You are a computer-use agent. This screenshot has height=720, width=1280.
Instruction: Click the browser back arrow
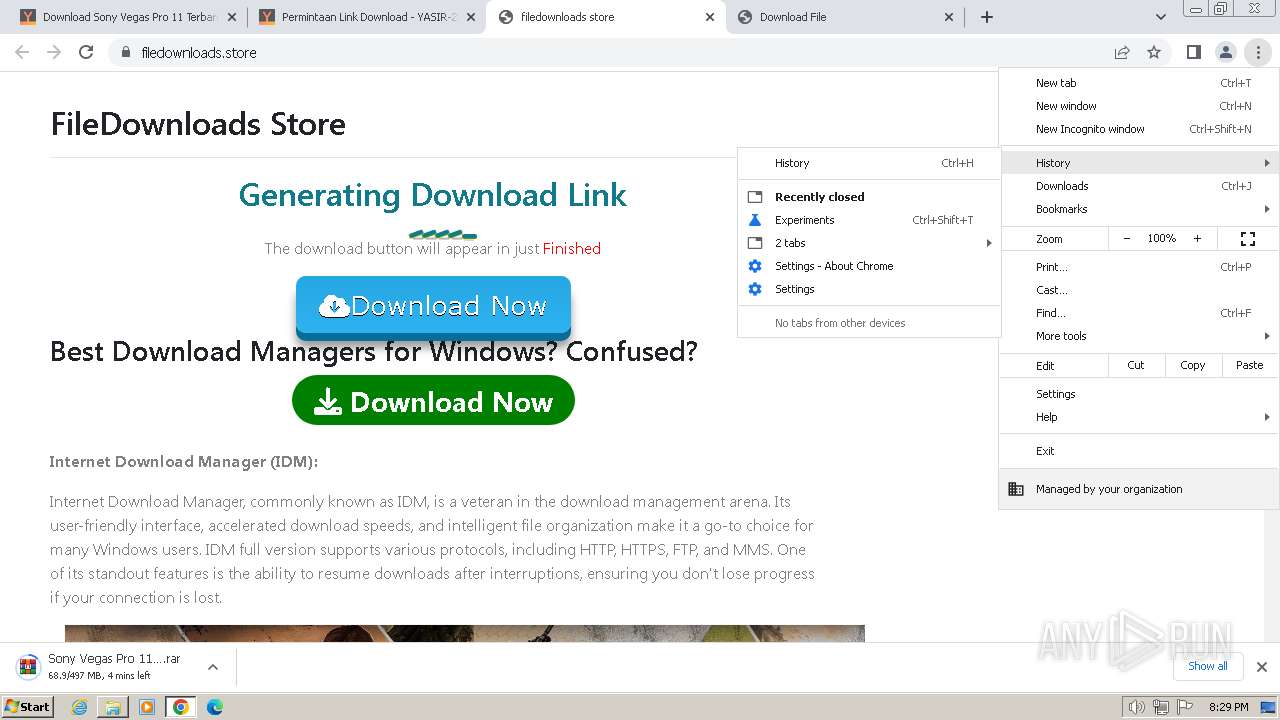(22, 52)
